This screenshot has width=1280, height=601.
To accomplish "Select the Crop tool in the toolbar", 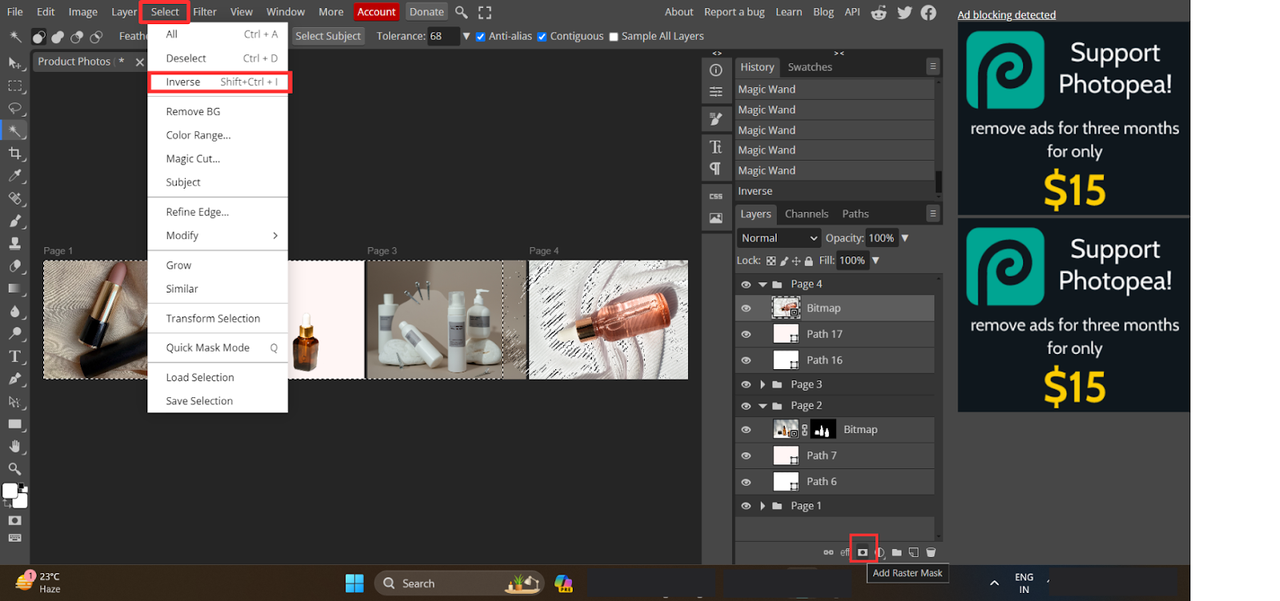I will [x=15, y=154].
